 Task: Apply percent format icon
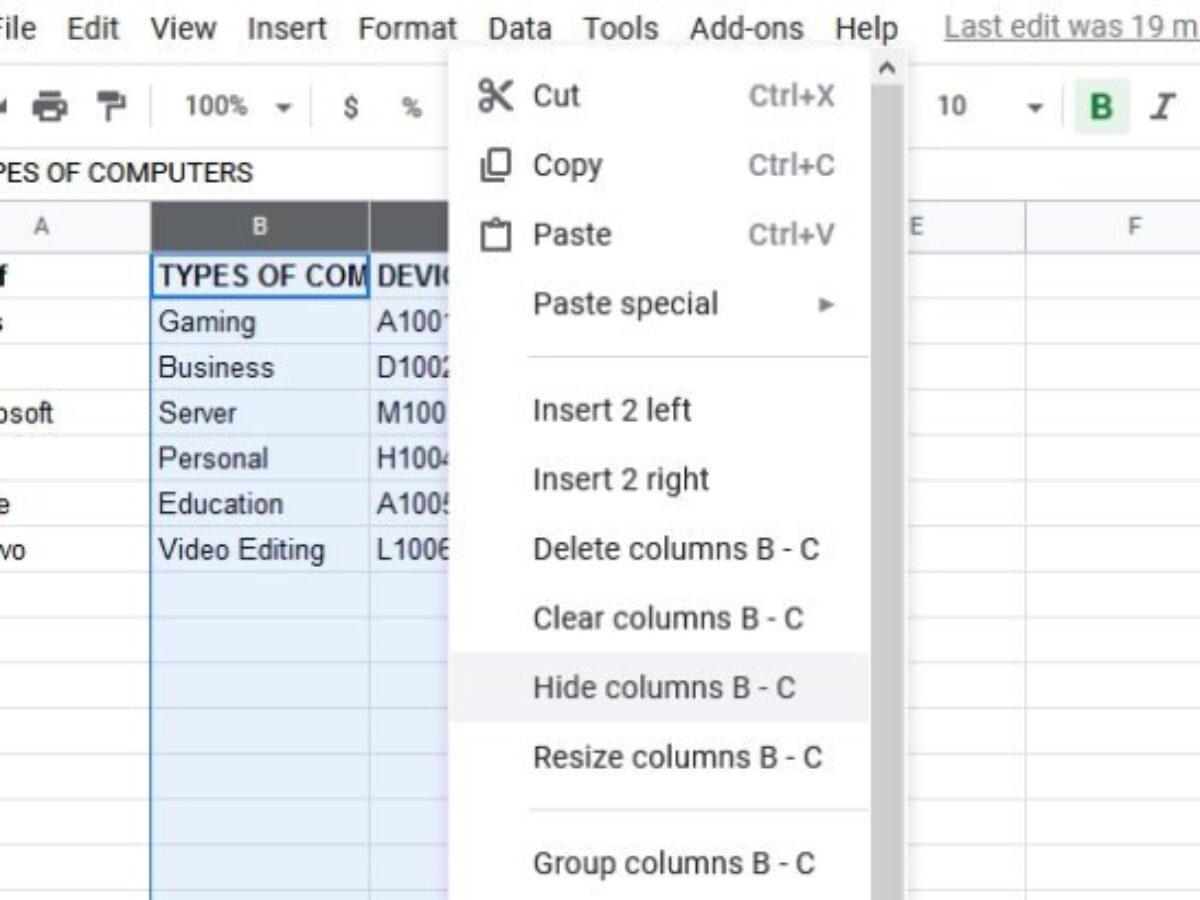(x=412, y=107)
